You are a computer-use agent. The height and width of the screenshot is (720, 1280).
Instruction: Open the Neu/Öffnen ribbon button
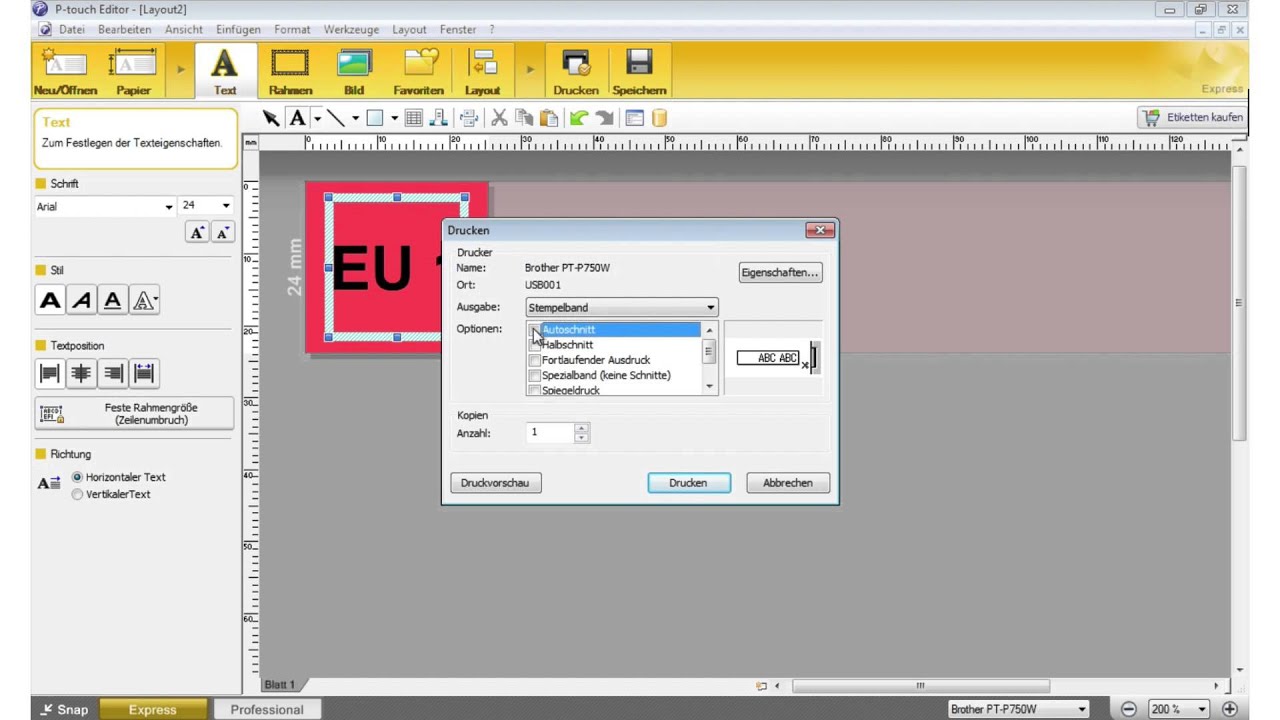pos(65,72)
